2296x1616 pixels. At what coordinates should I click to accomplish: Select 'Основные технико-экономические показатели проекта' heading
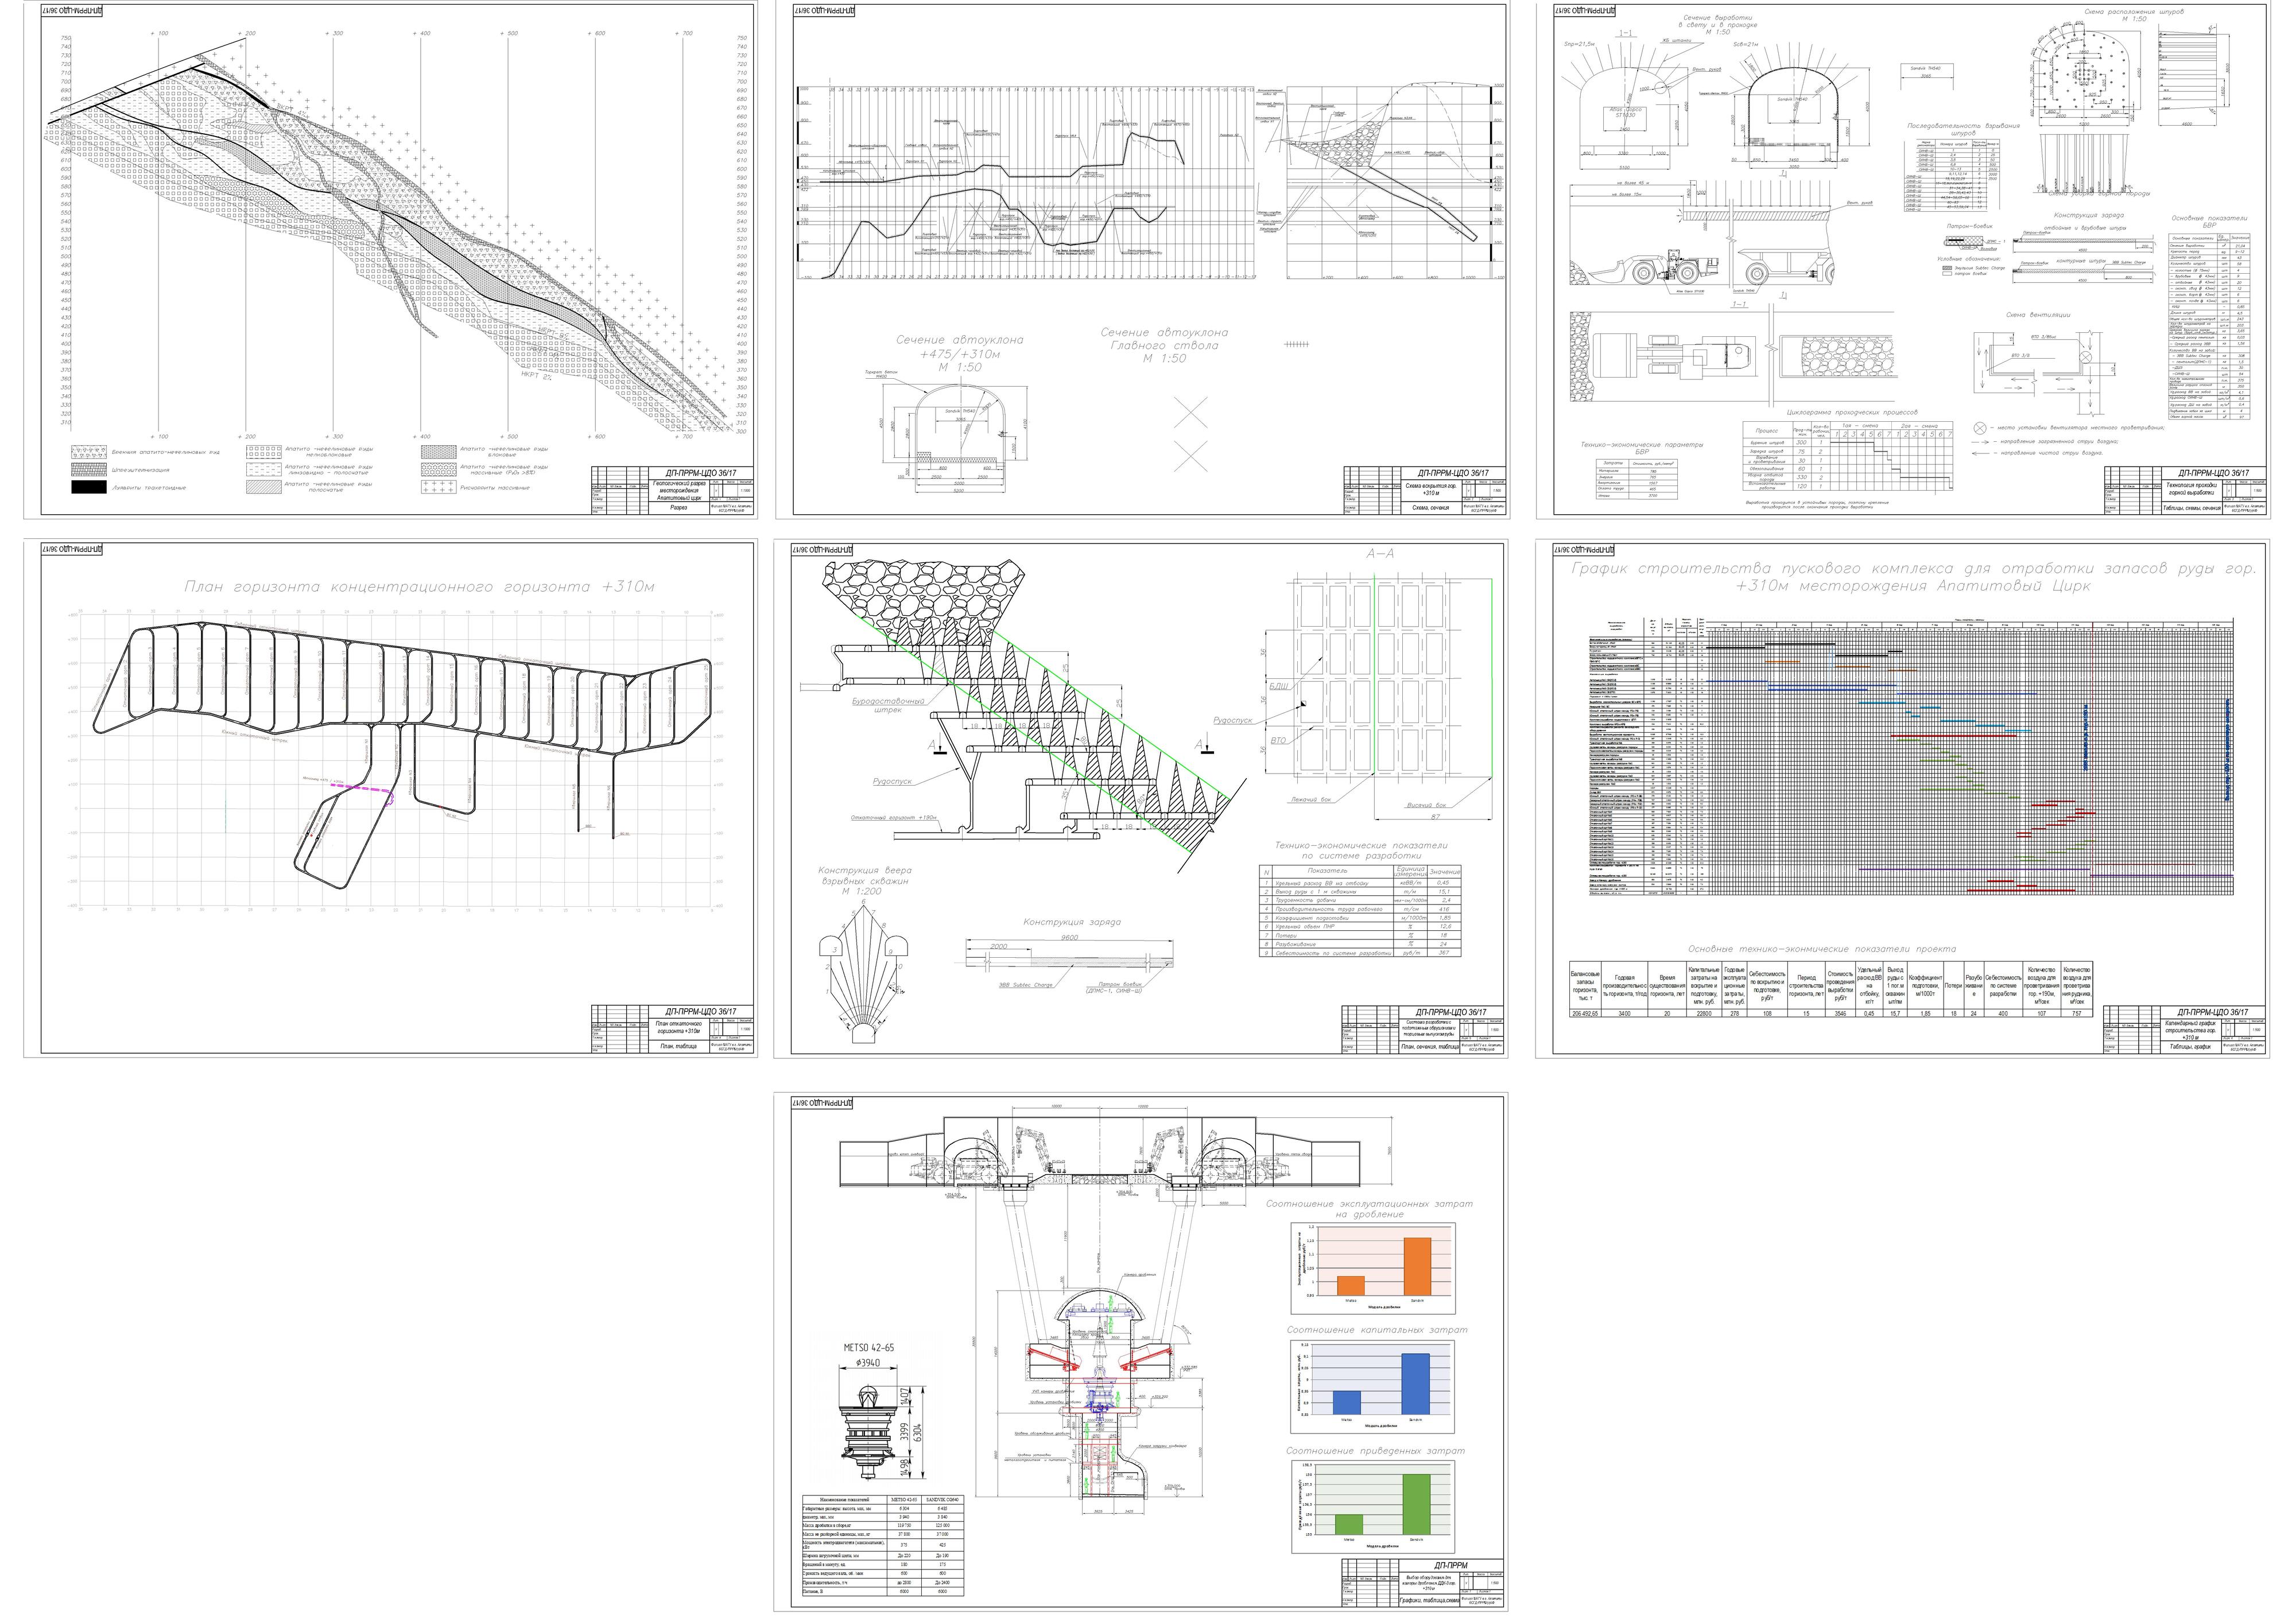tap(1822, 949)
